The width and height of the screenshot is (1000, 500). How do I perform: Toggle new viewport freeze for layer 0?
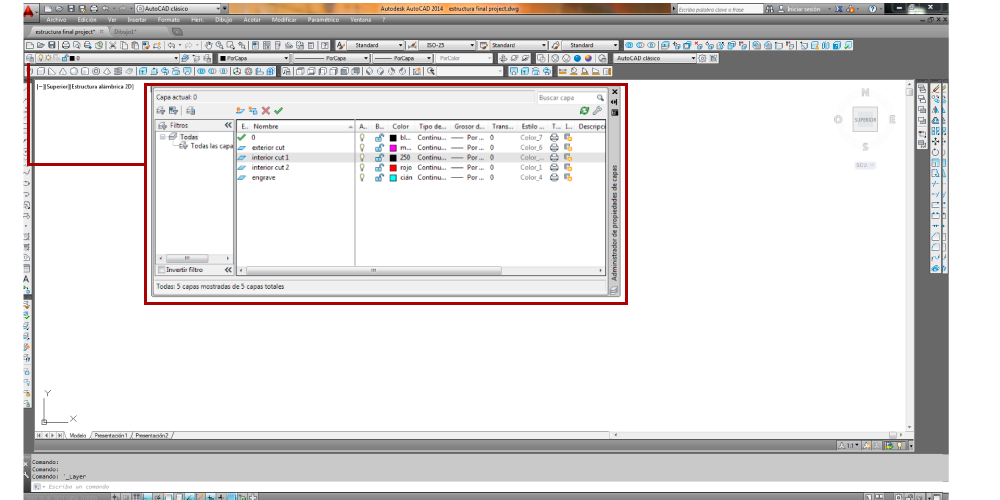click(x=568, y=137)
